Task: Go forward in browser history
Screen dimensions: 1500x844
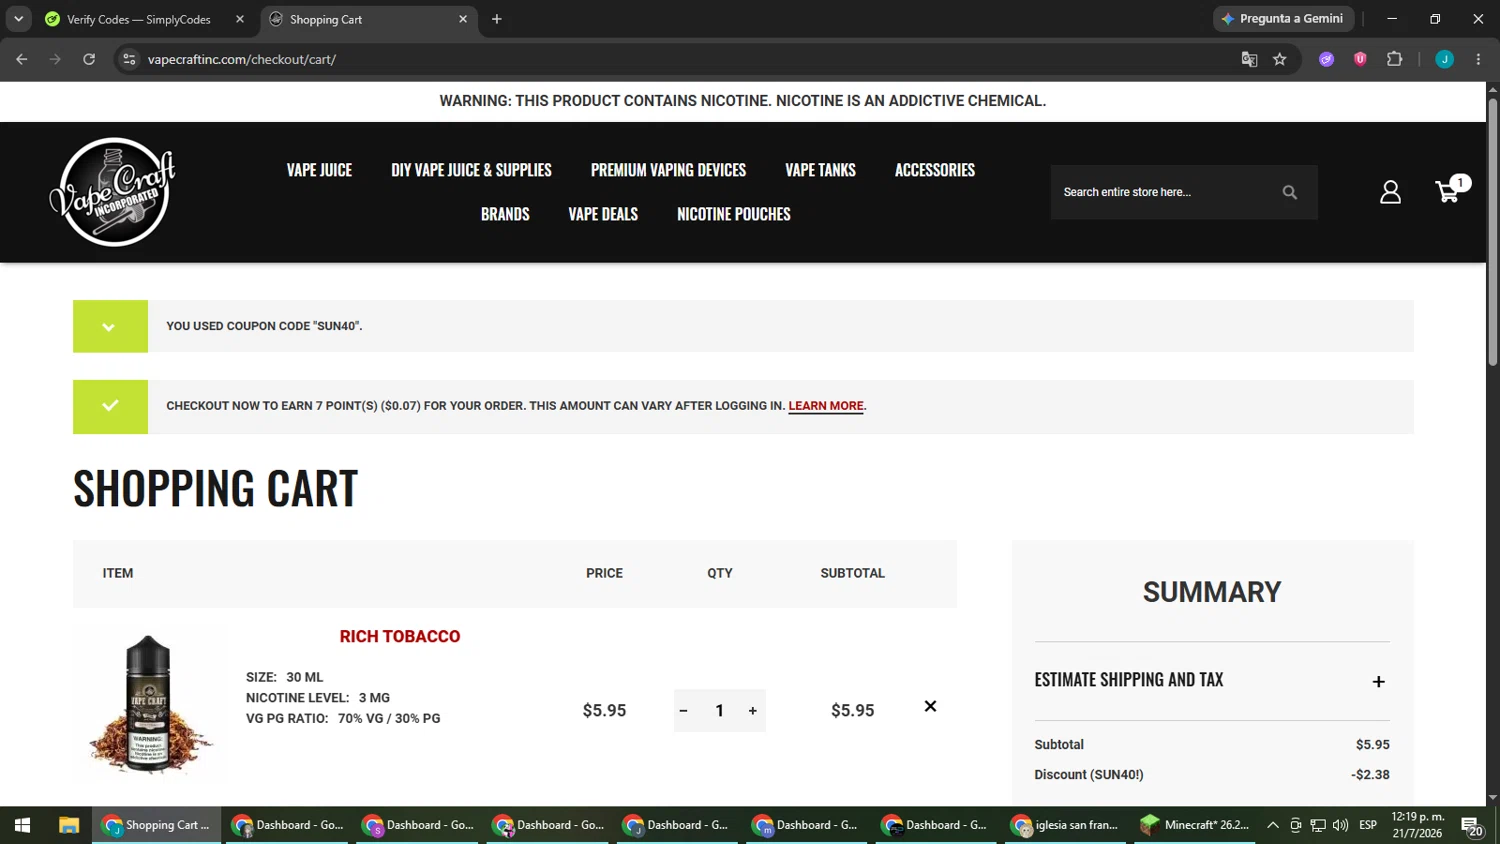Action: coord(55,59)
